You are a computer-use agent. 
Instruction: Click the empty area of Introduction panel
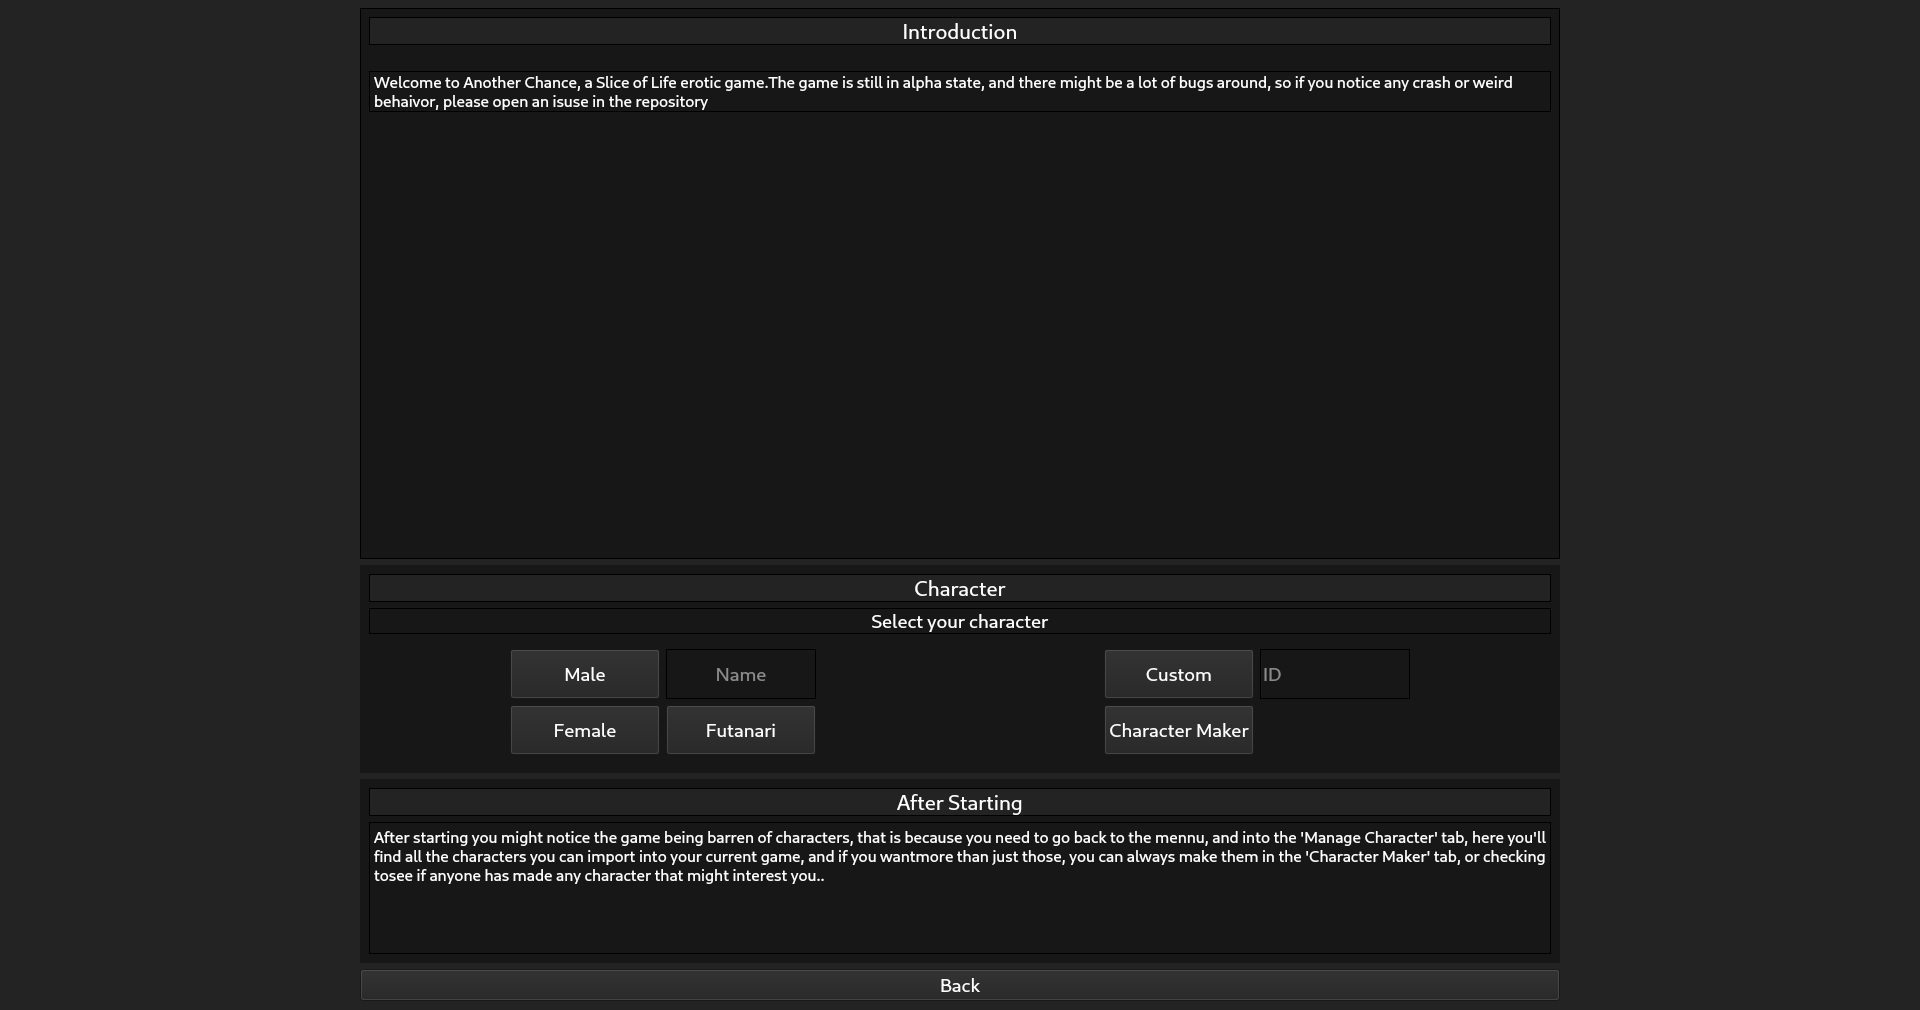(959, 330)
